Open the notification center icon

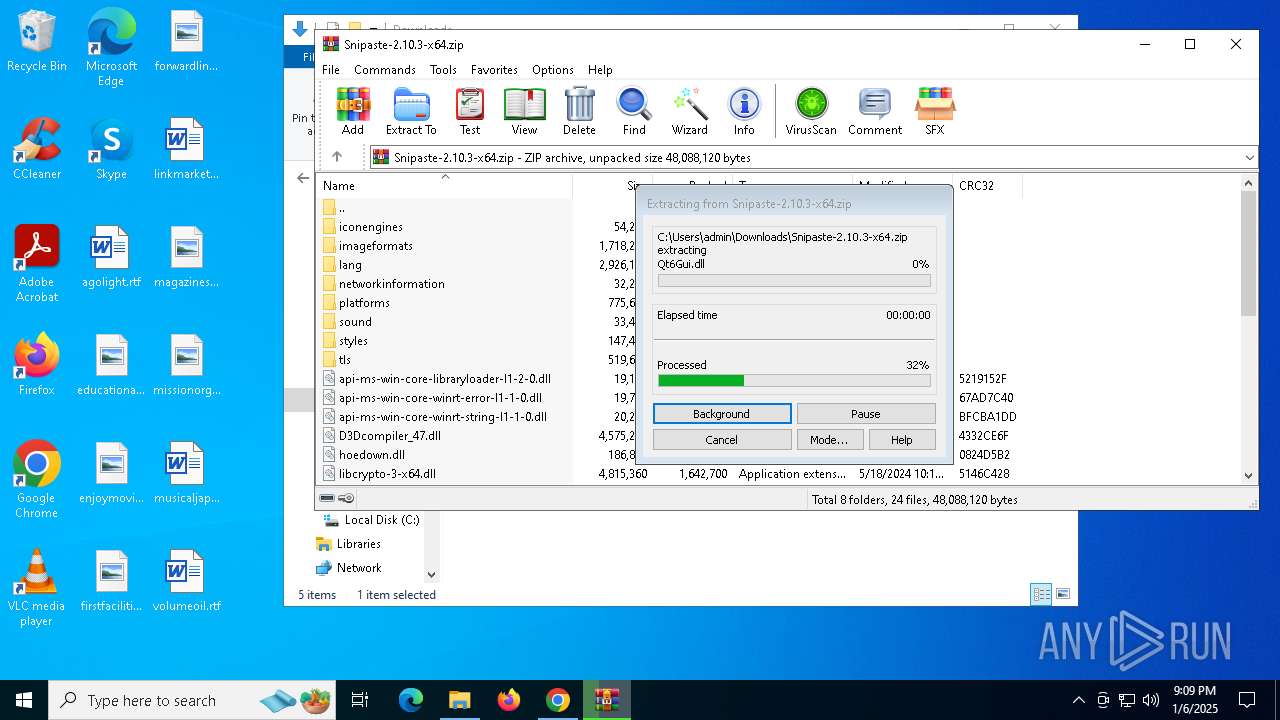tap(1247, 700)
